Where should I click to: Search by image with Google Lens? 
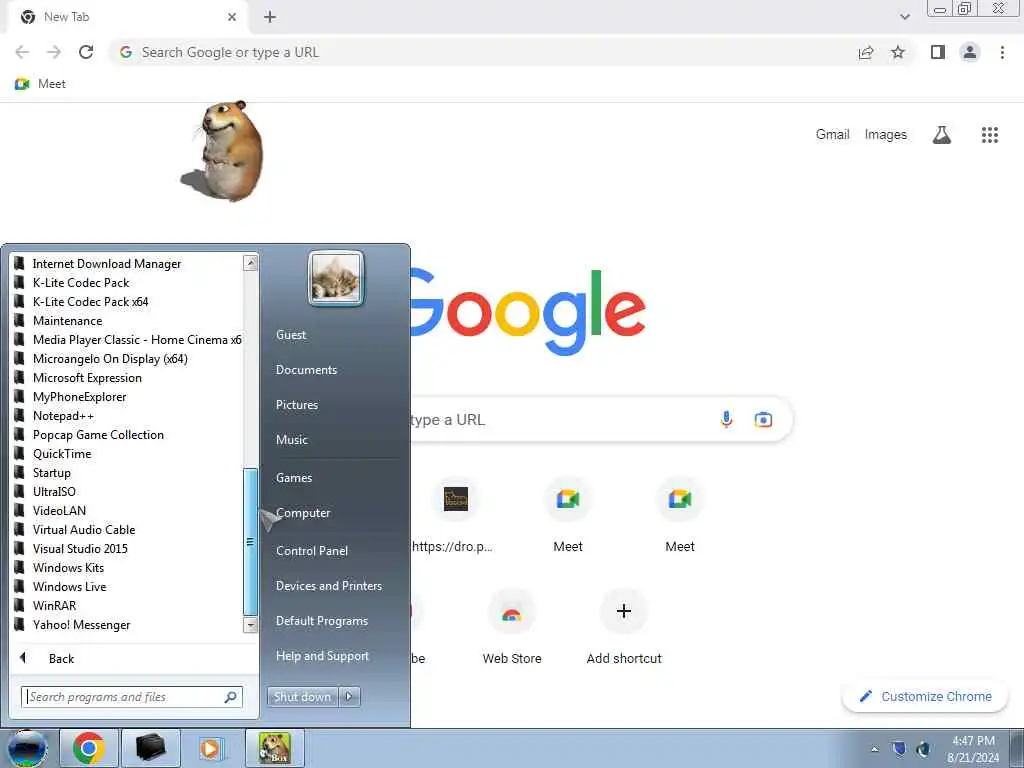(x=763, y=419)
